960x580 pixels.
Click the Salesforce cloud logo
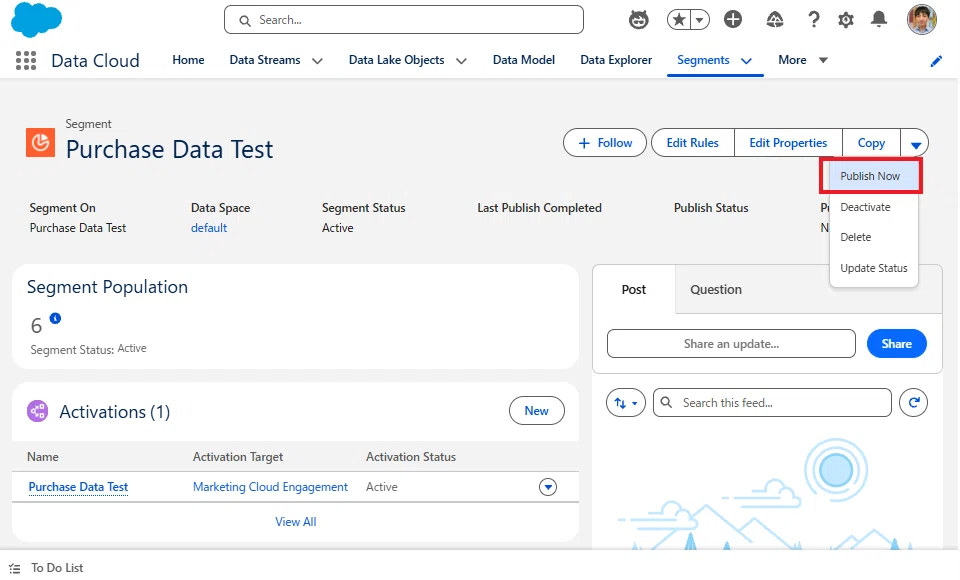36,20
